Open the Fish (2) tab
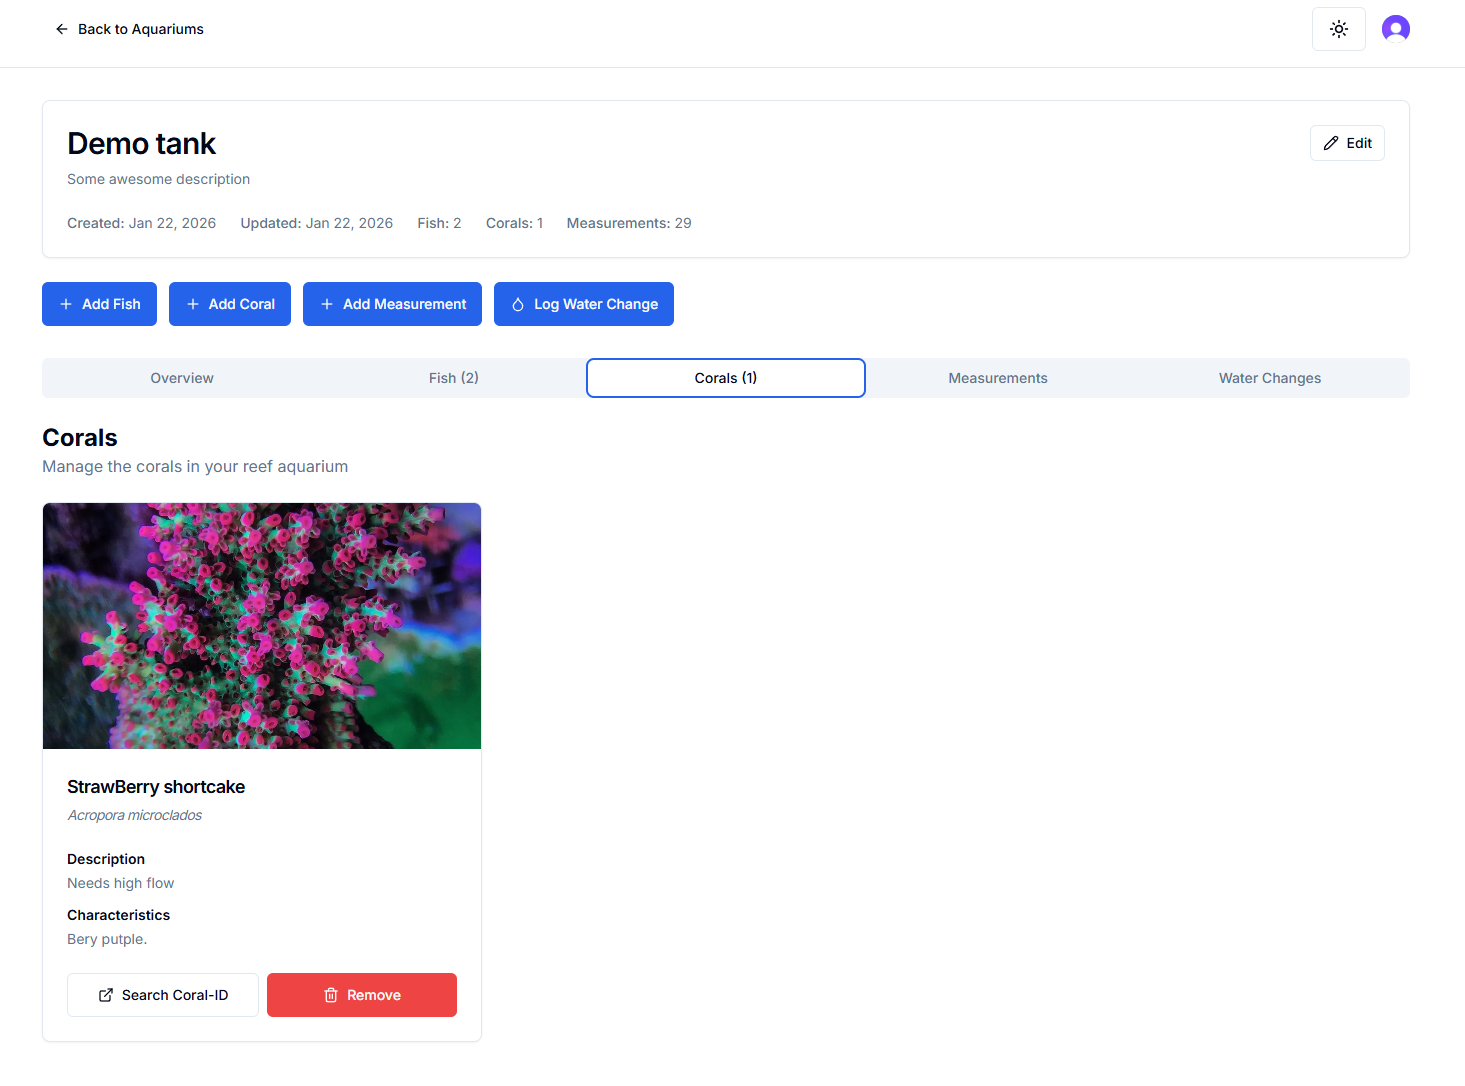The height and width of the screenshot is (1086, 1465). 454,378
